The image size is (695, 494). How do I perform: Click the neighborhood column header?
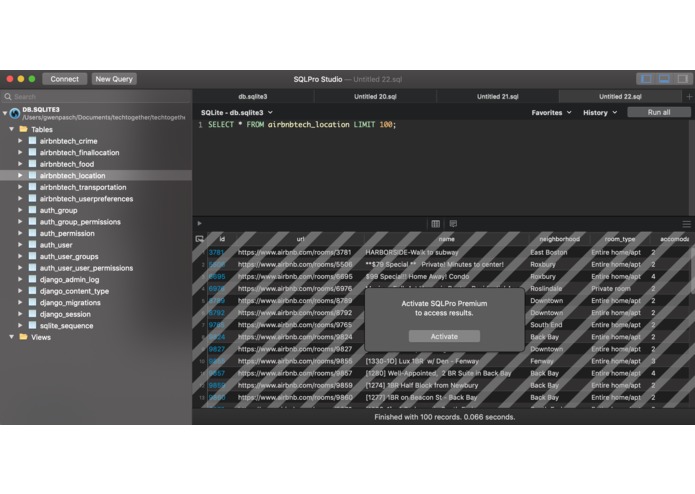coord(559,239)
